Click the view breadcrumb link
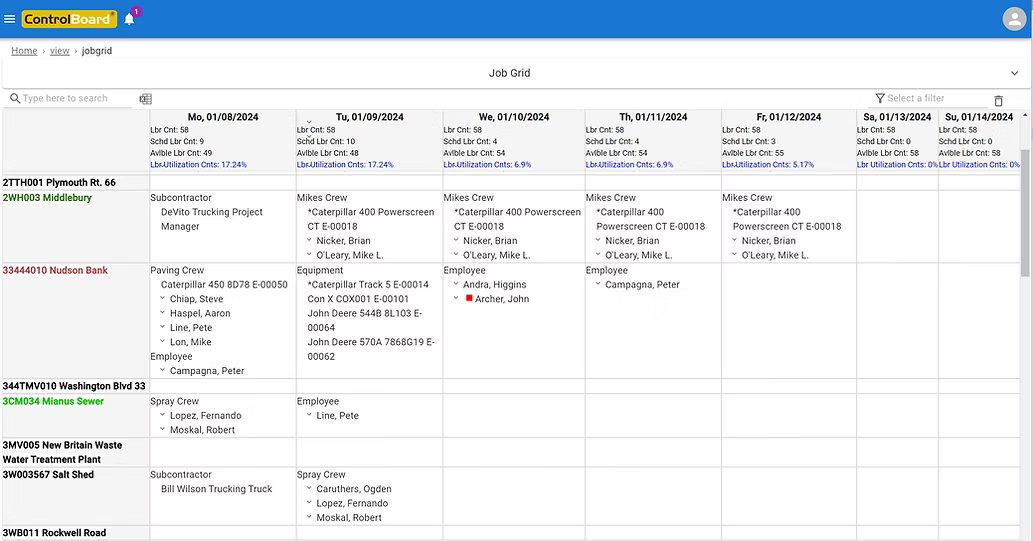The image size is (1033, 541). [60, 51]
